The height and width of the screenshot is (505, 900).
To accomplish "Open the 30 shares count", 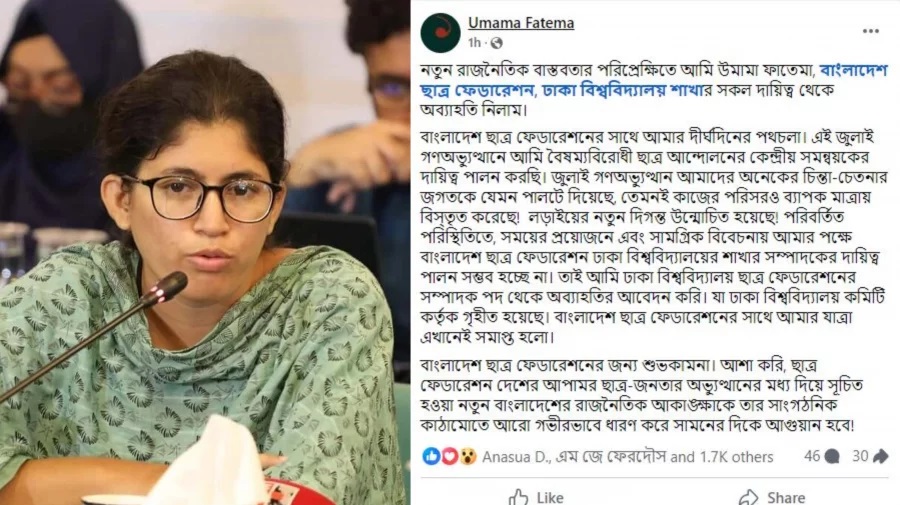I will (x=860, y=456).
